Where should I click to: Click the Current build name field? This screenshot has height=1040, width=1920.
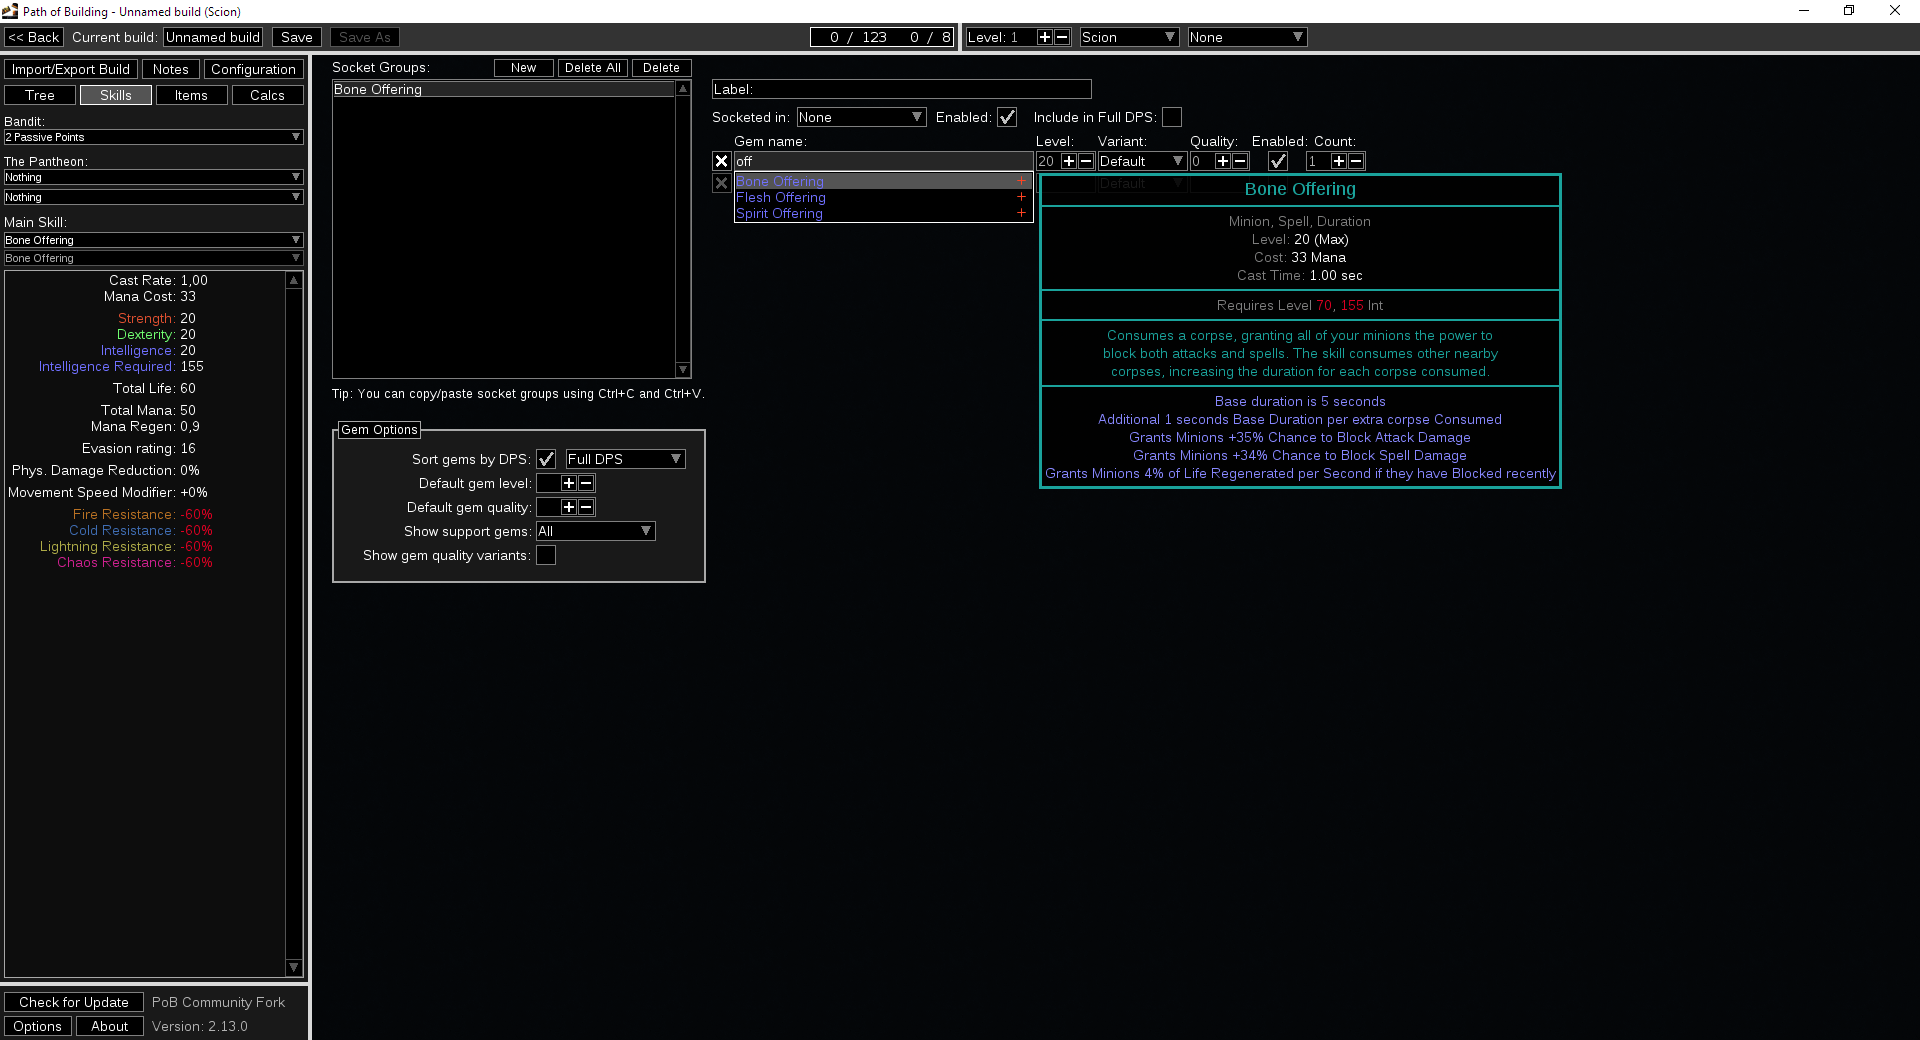click(213, 37)
